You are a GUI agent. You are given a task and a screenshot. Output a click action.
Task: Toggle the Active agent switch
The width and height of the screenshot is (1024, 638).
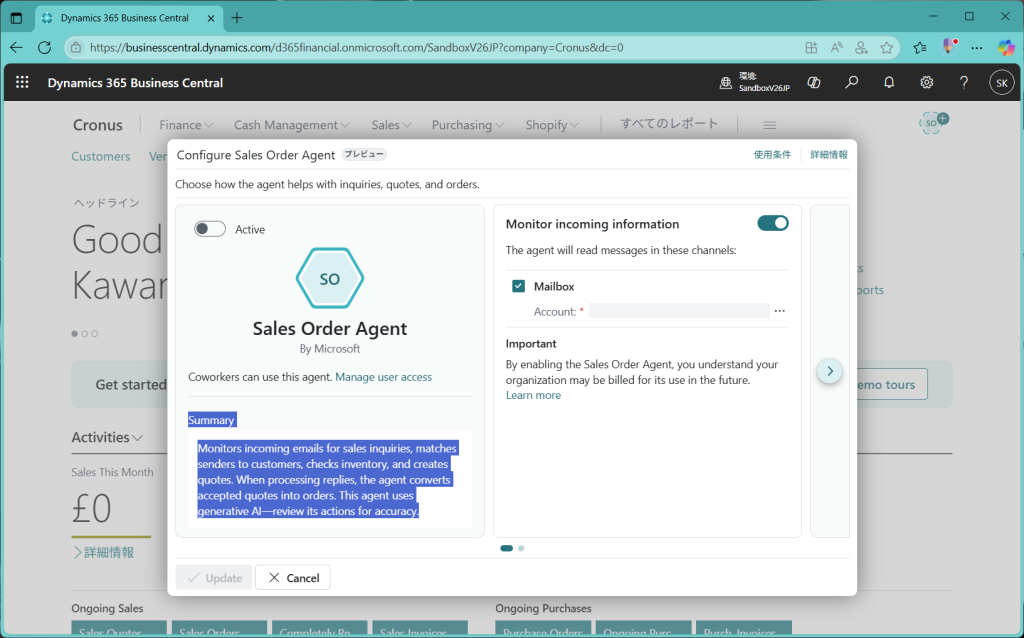[x=210, y=229]
